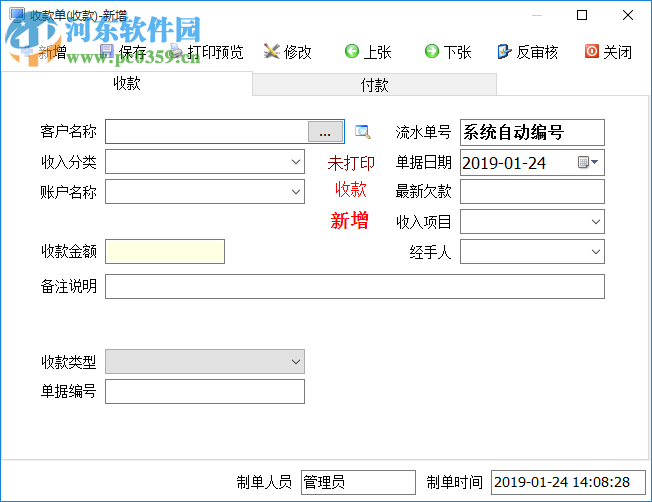Click the 单据编号 input field
This screenshot has height=502, width=652.
(205, 391)
